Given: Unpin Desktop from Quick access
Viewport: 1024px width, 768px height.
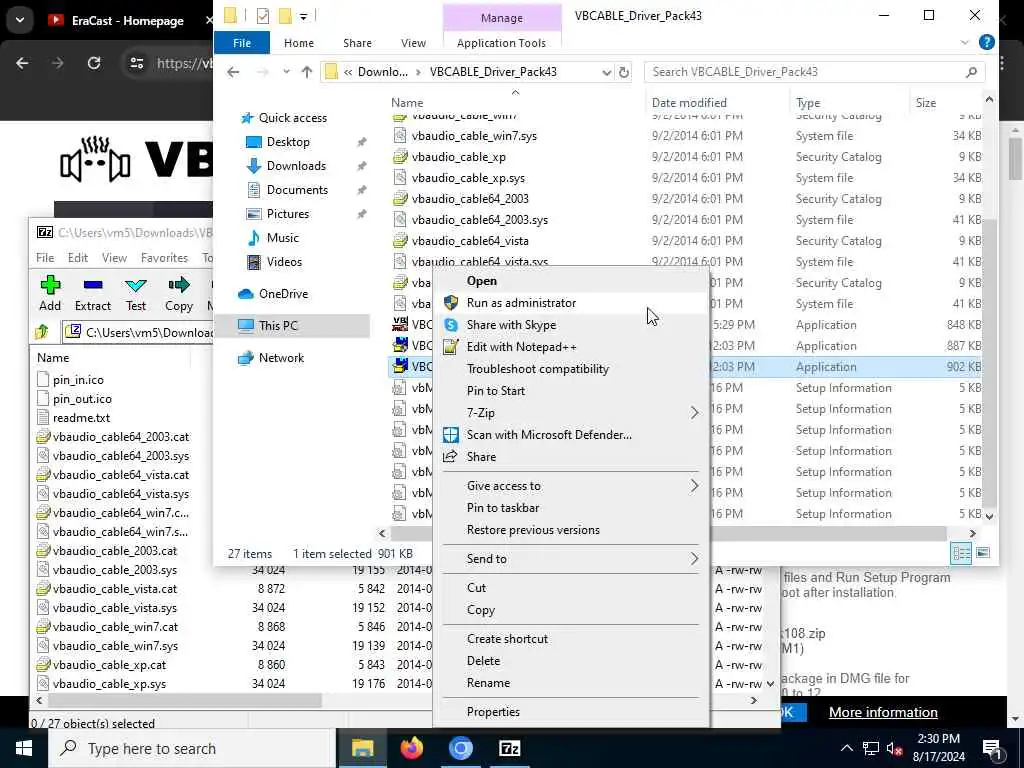Looking at the screenshot, I should click(x=361, y=142).
